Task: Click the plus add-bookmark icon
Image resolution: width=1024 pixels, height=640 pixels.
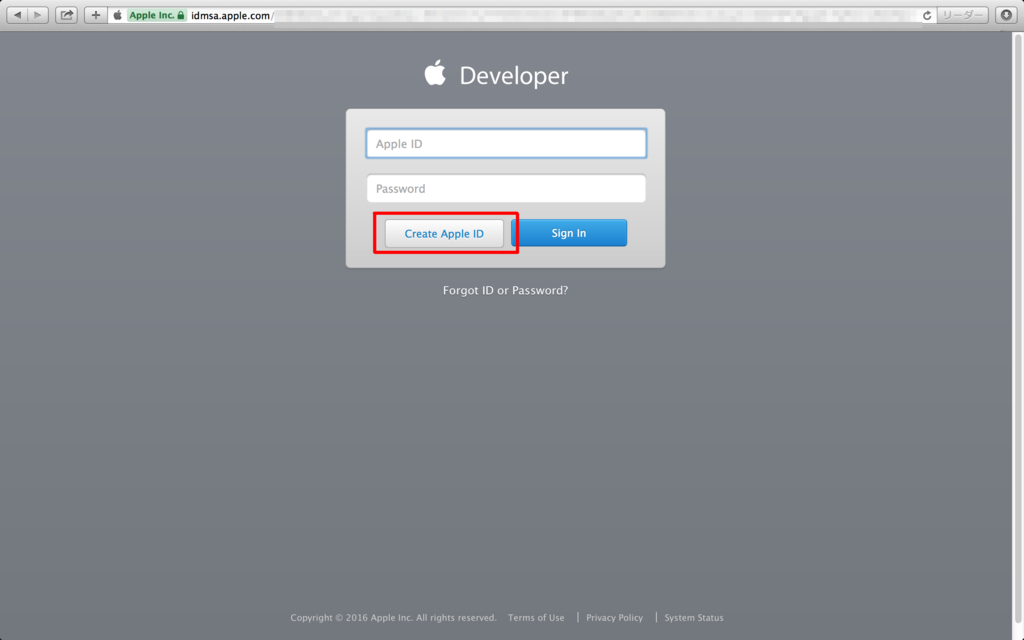Action: pos(95,15)
